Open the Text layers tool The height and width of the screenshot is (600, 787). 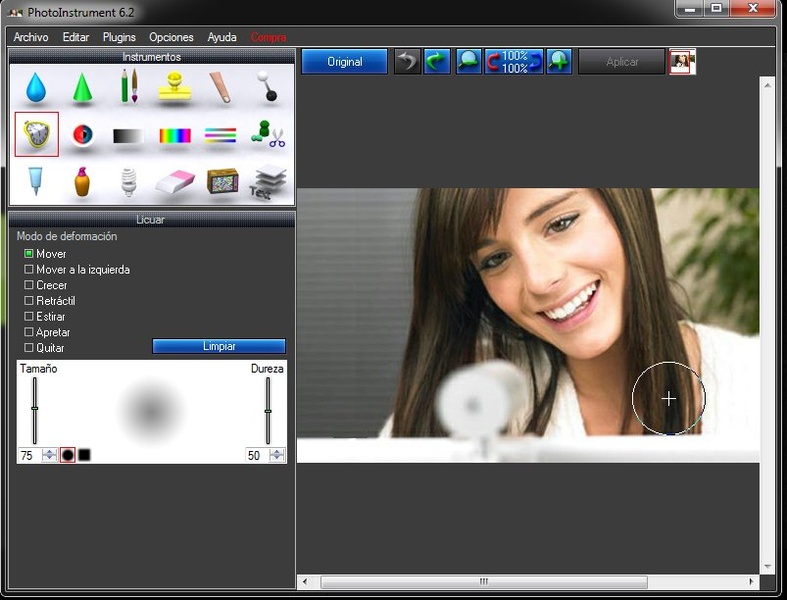(269, 182)
